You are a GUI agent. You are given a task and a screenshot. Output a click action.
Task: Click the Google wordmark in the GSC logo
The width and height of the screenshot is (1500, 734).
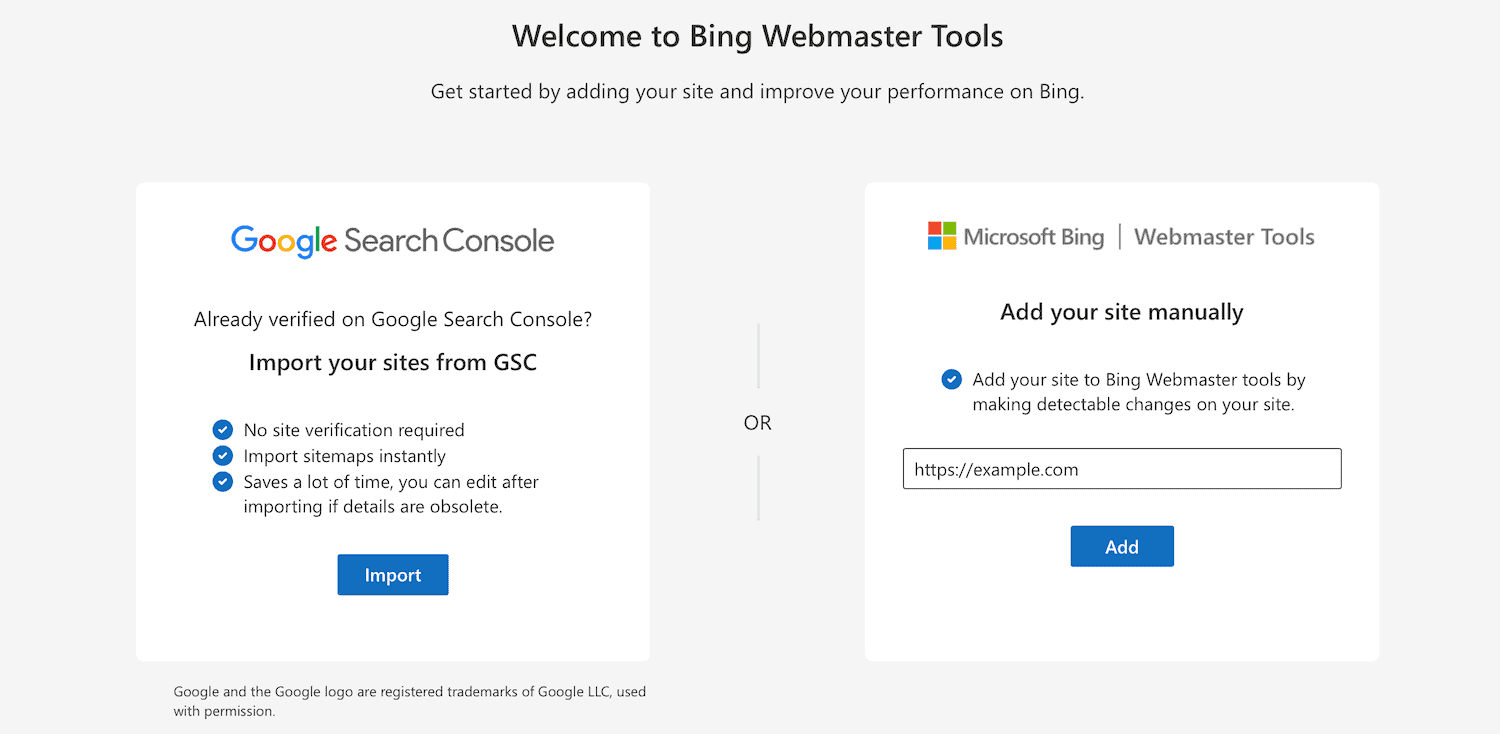[x=283, y=239]
